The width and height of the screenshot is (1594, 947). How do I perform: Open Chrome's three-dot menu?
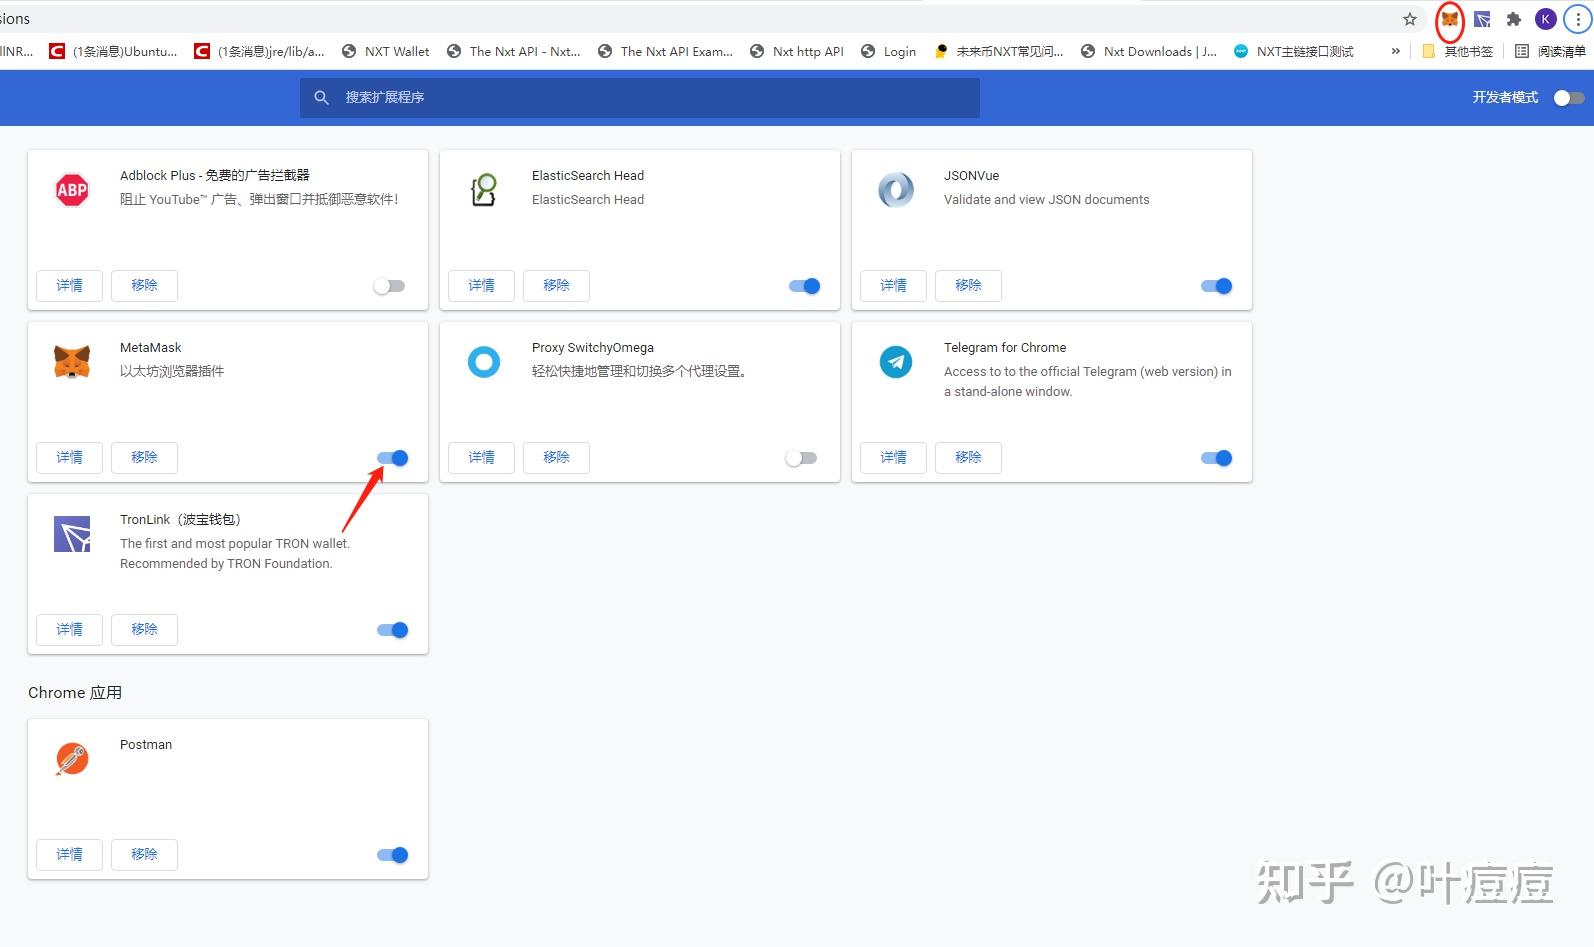[x=1578, y=19]
